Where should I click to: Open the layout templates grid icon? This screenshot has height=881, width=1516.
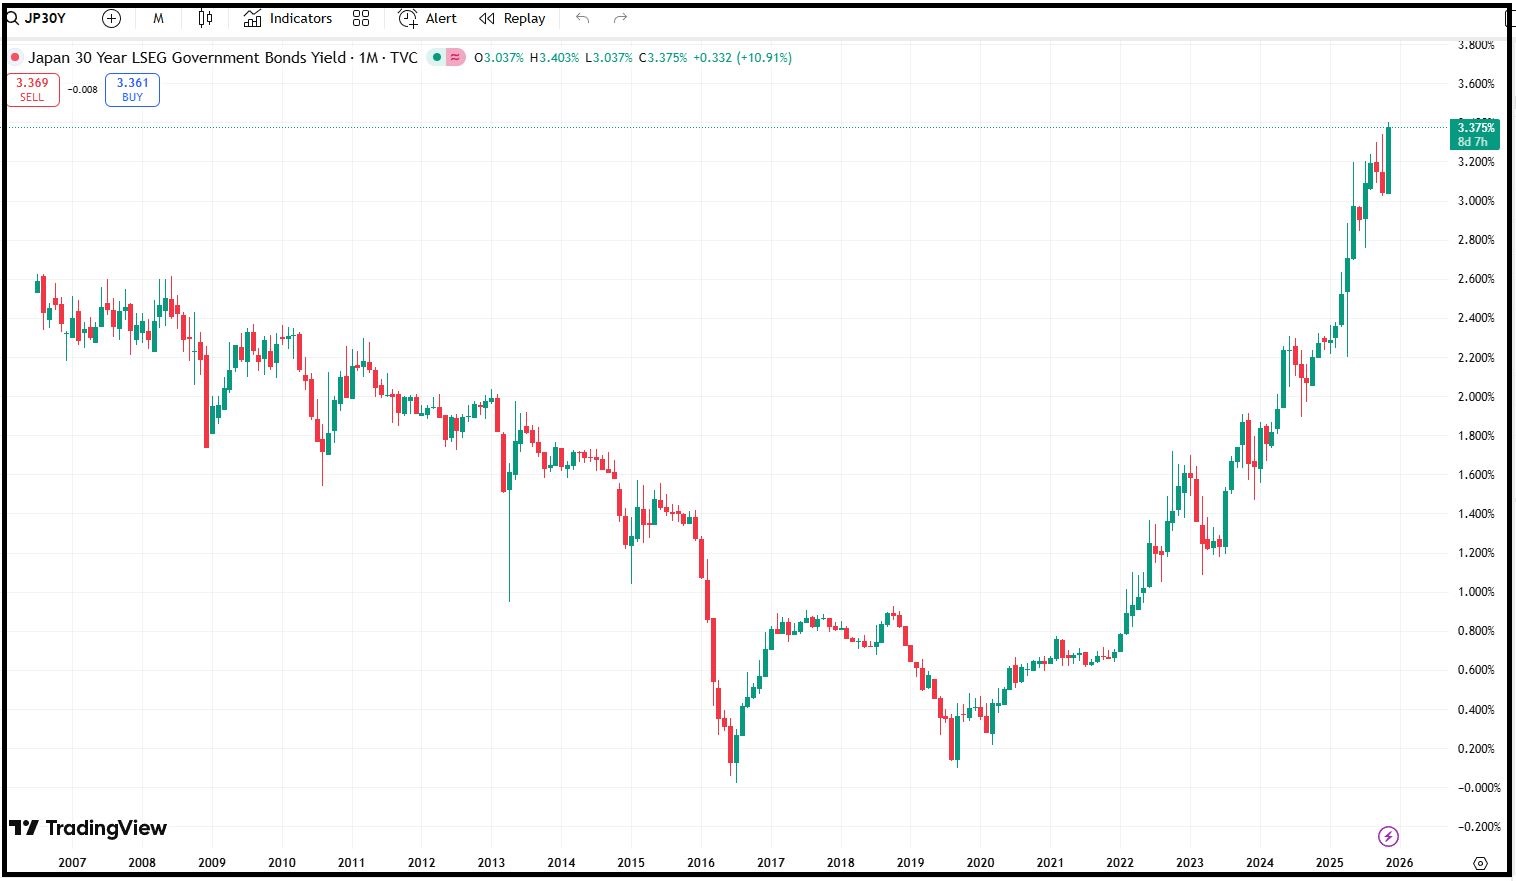(x=361, y=18)
